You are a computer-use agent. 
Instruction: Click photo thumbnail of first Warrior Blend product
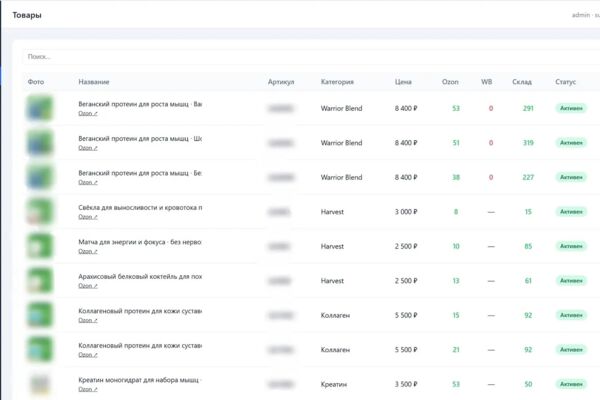pyautogui.click(x=39, y=108)
